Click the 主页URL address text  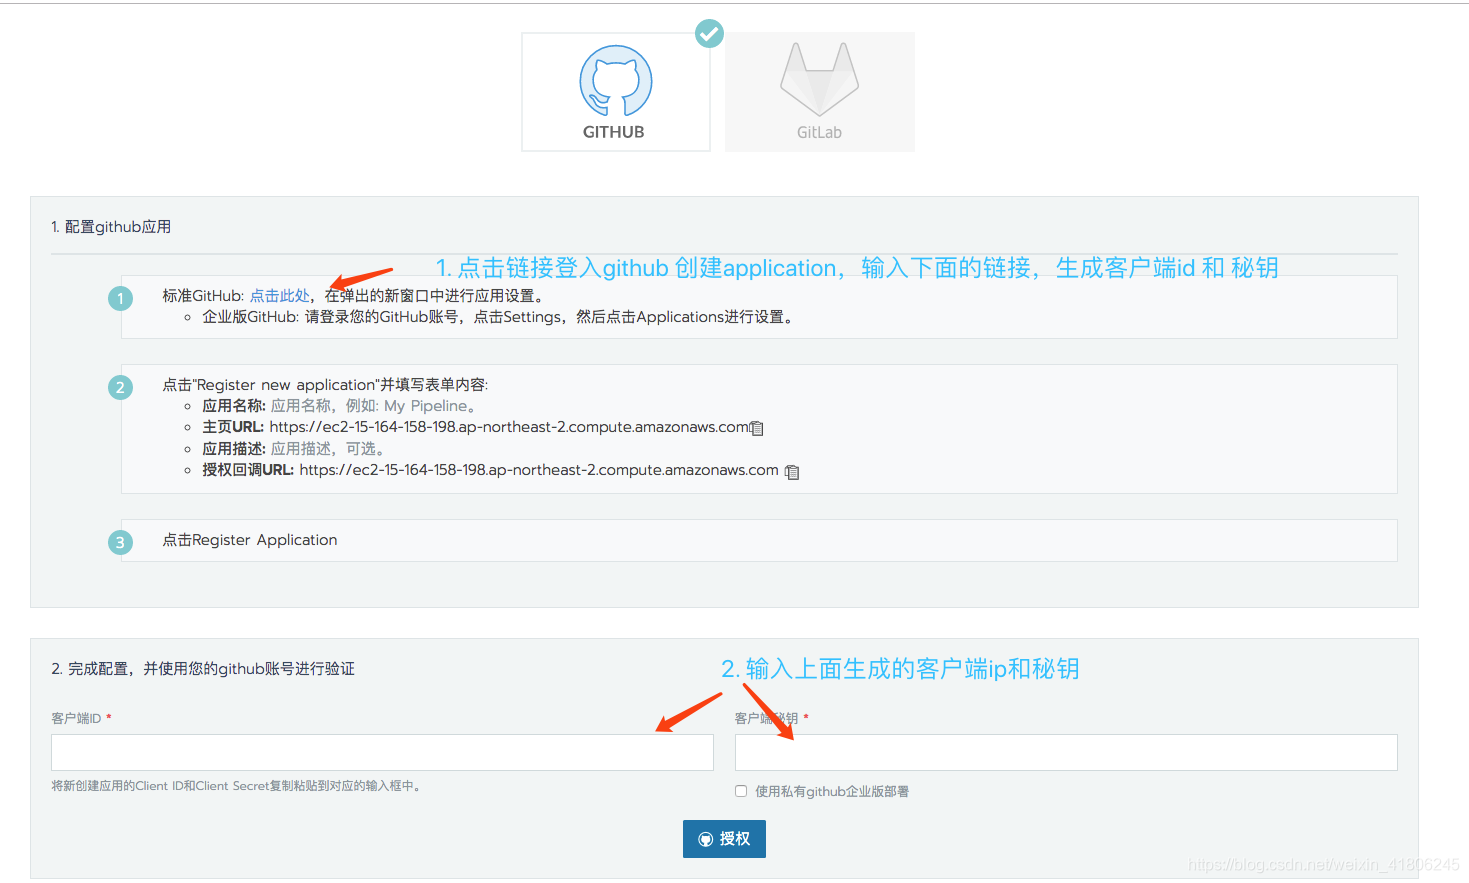coord(509,427)
